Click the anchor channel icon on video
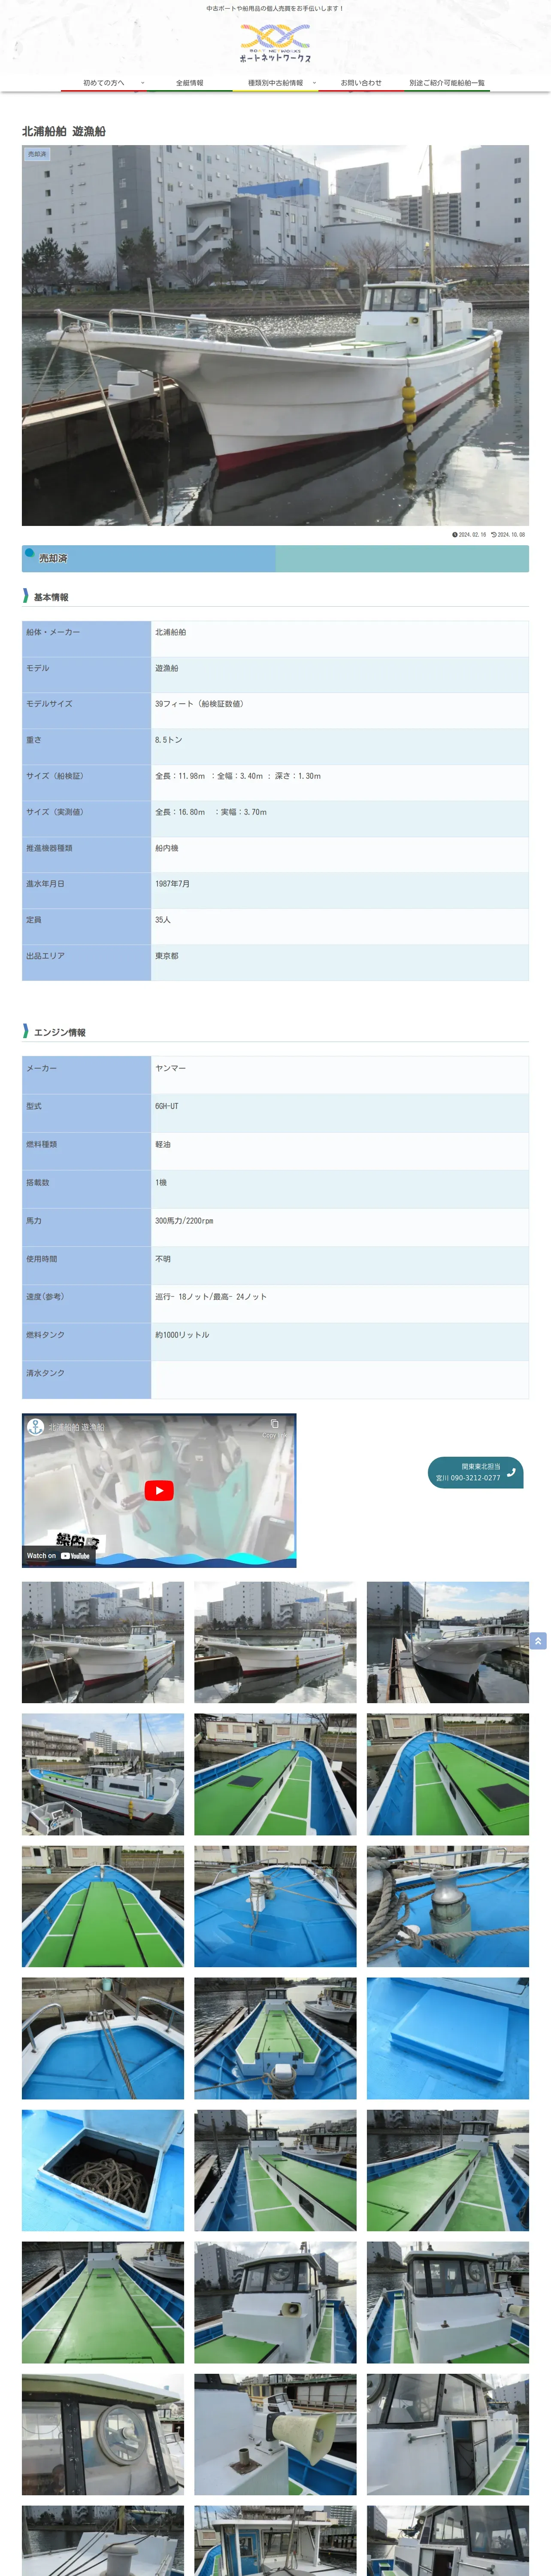The height and width of the screenshot is (2576, 551). coord(35,1427)
